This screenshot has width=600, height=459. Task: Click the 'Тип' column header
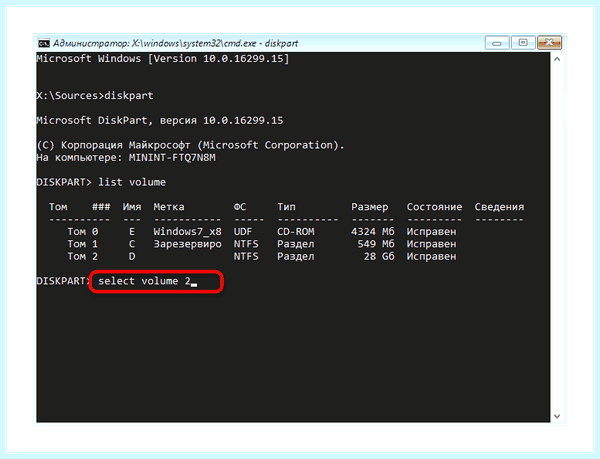point(286,207)
